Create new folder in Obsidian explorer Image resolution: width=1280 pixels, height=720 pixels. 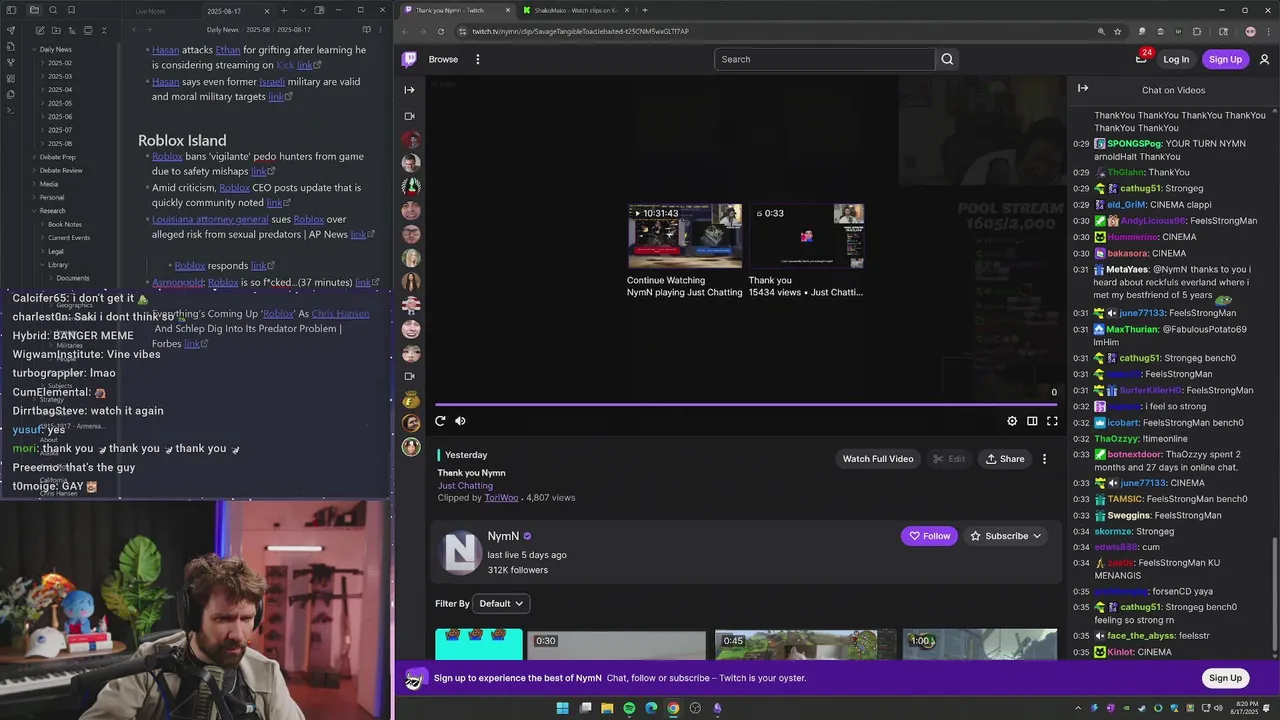coord(55,30)
